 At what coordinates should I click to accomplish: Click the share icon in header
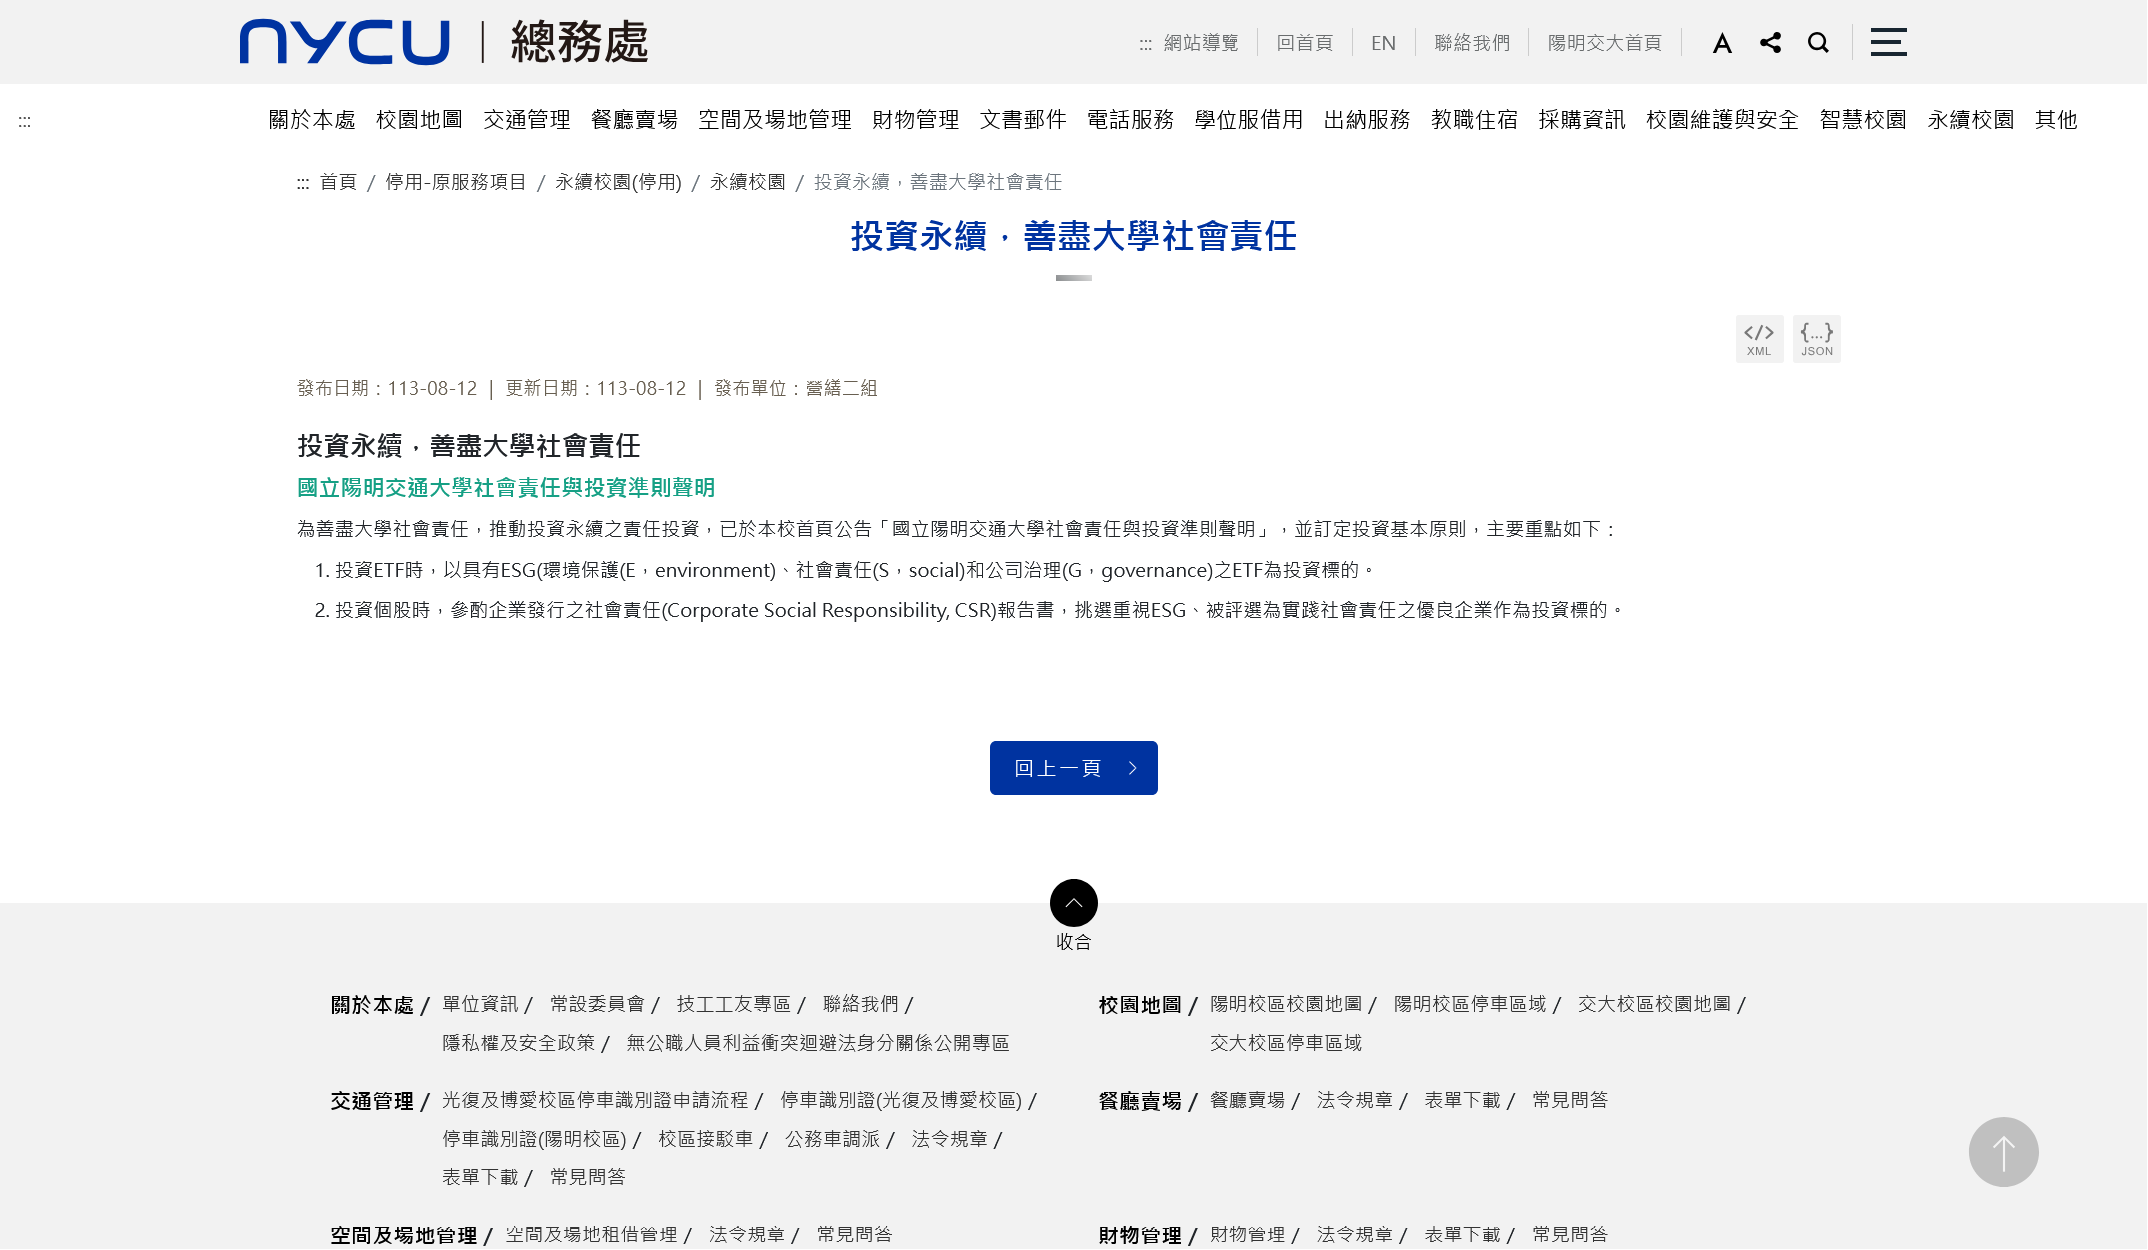tap(1770, 43)
